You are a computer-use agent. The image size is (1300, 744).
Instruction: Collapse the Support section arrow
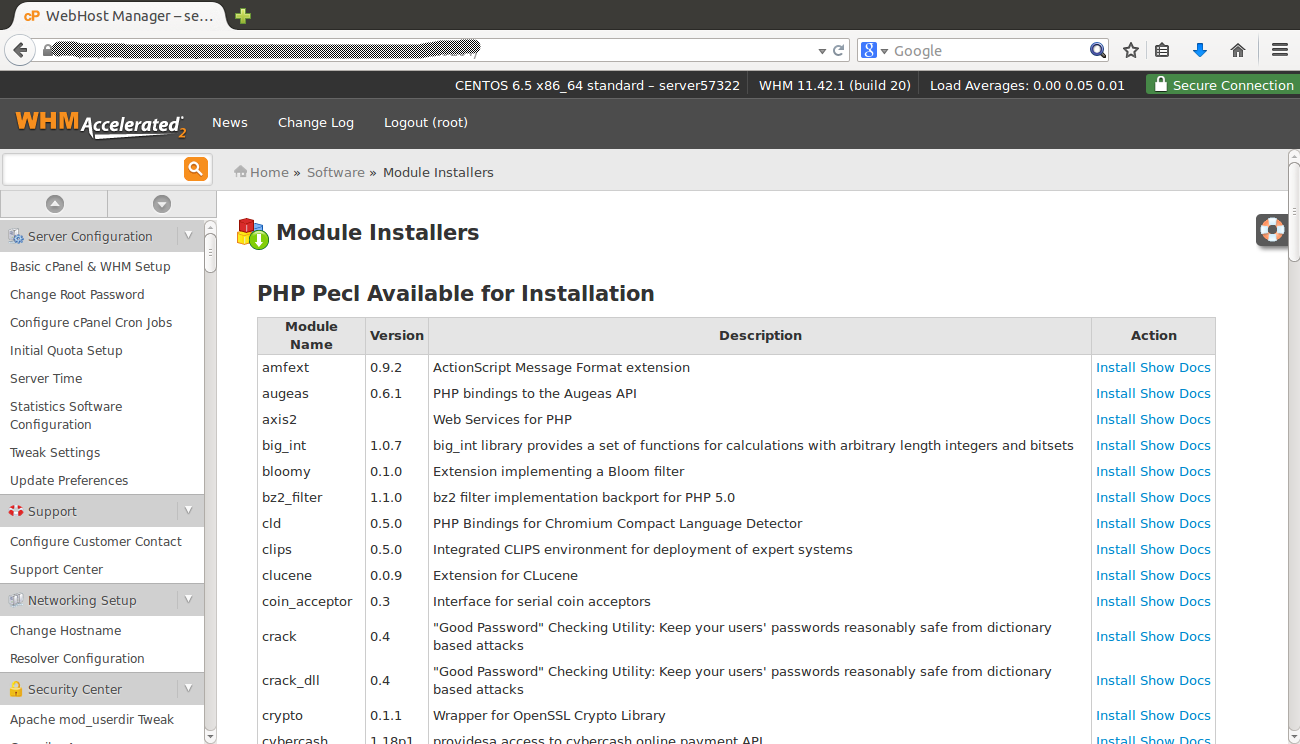(x=188, y=510)
